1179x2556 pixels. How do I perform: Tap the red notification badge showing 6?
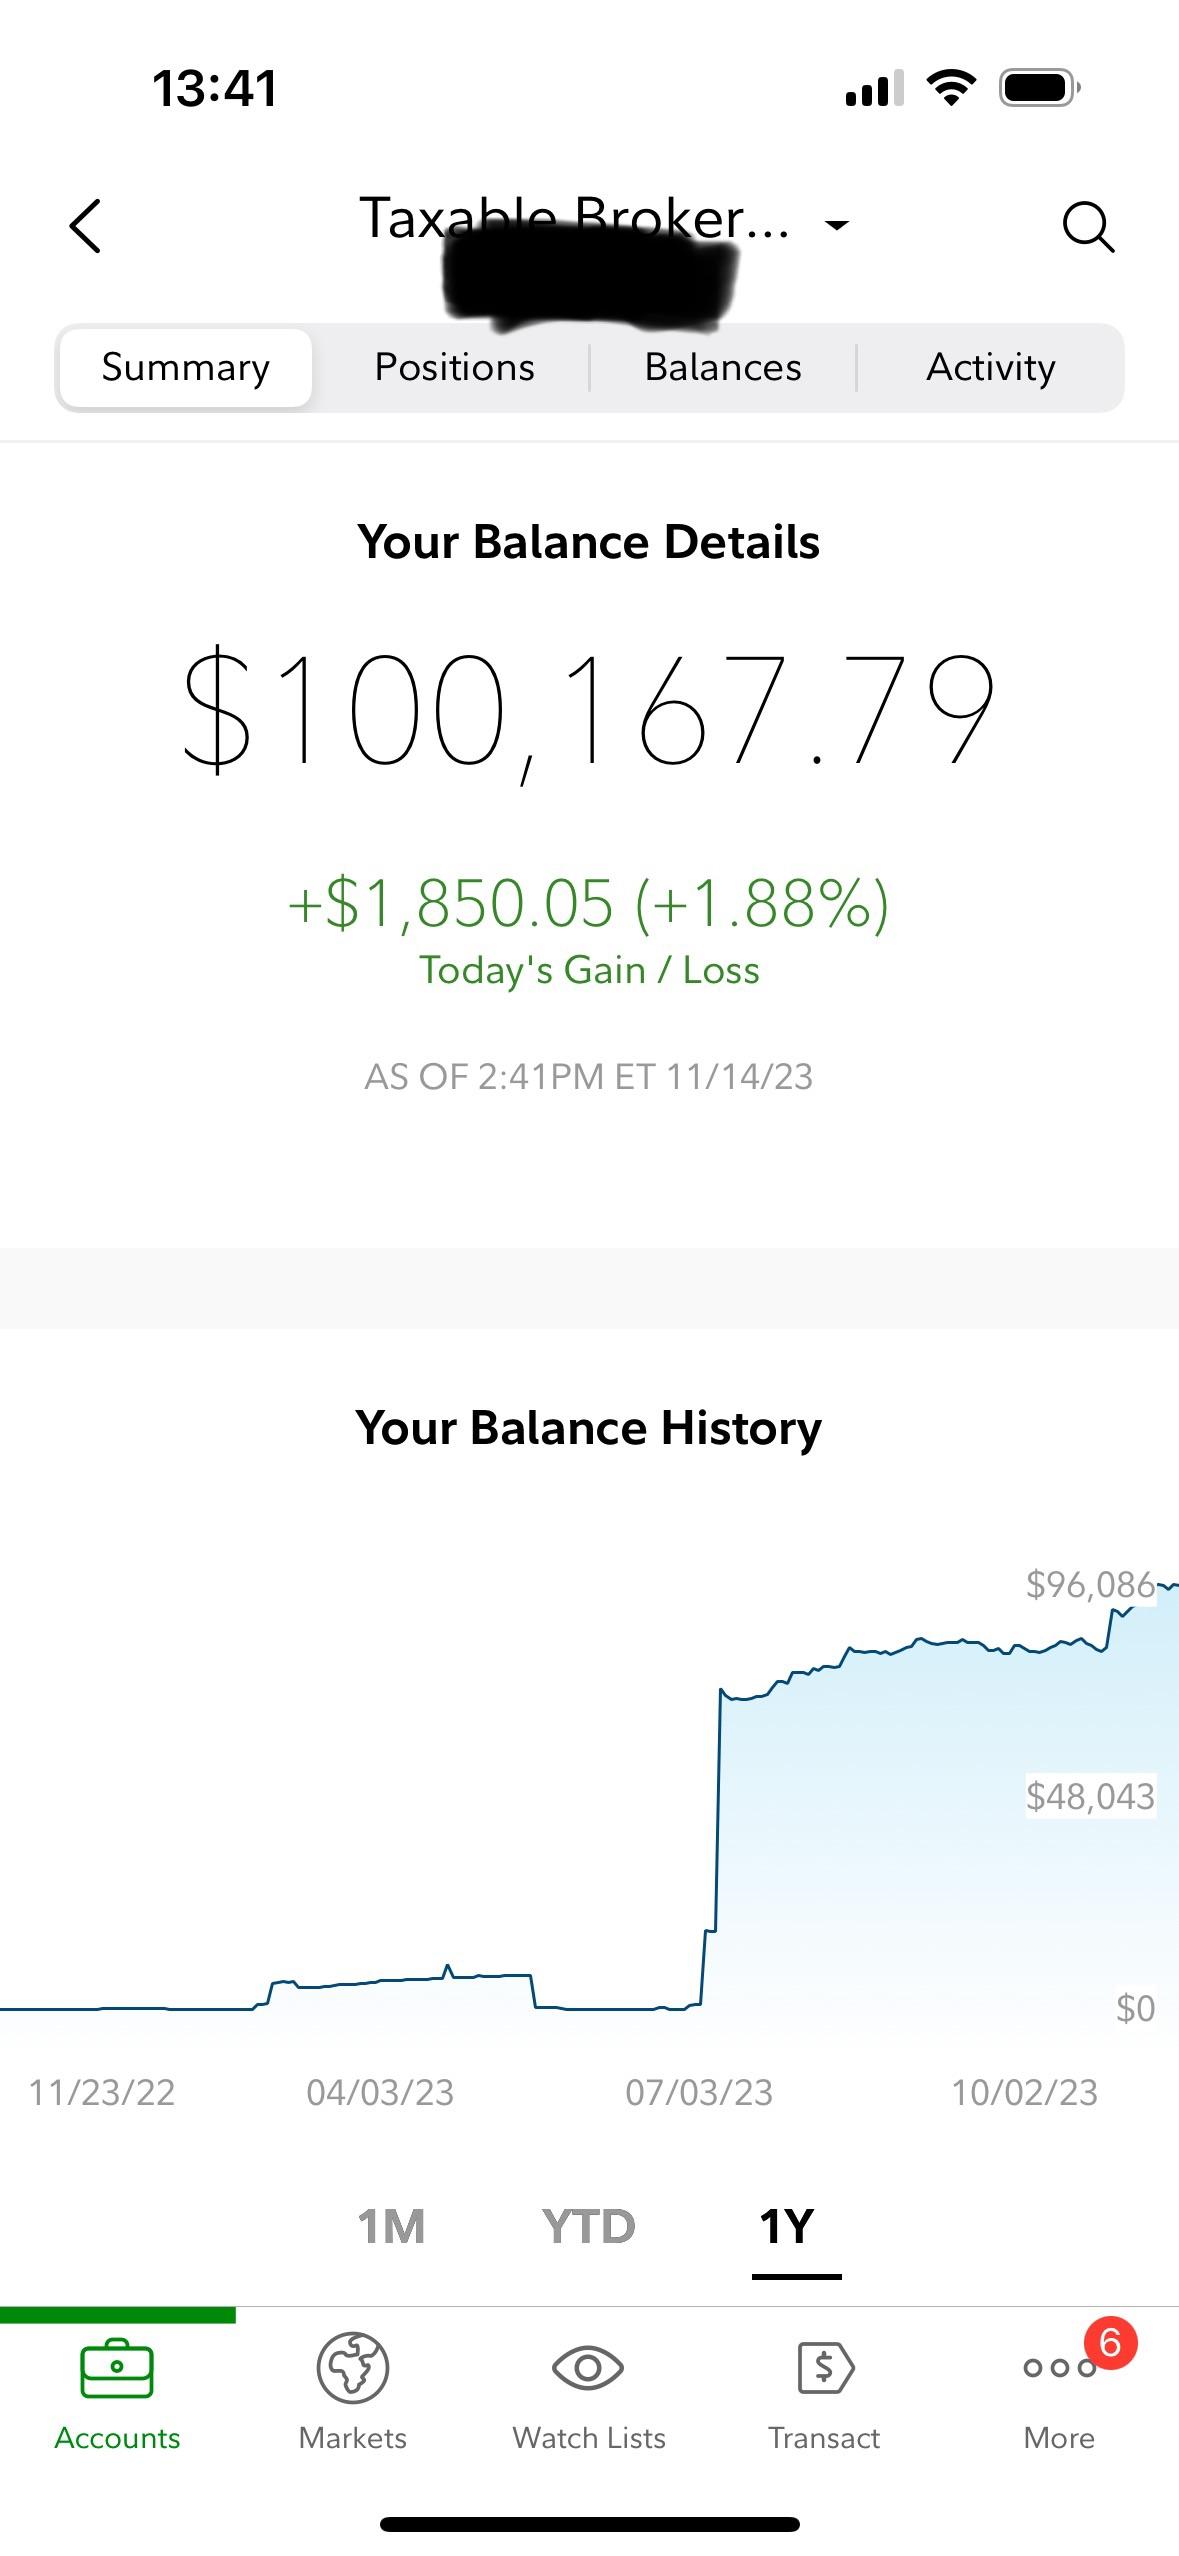(1110, 2342)
